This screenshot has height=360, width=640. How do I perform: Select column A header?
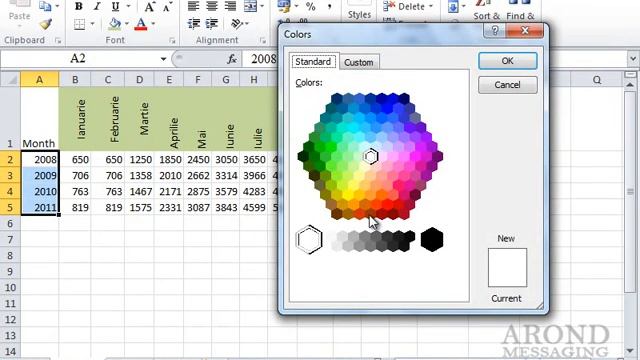click(40, 79)
